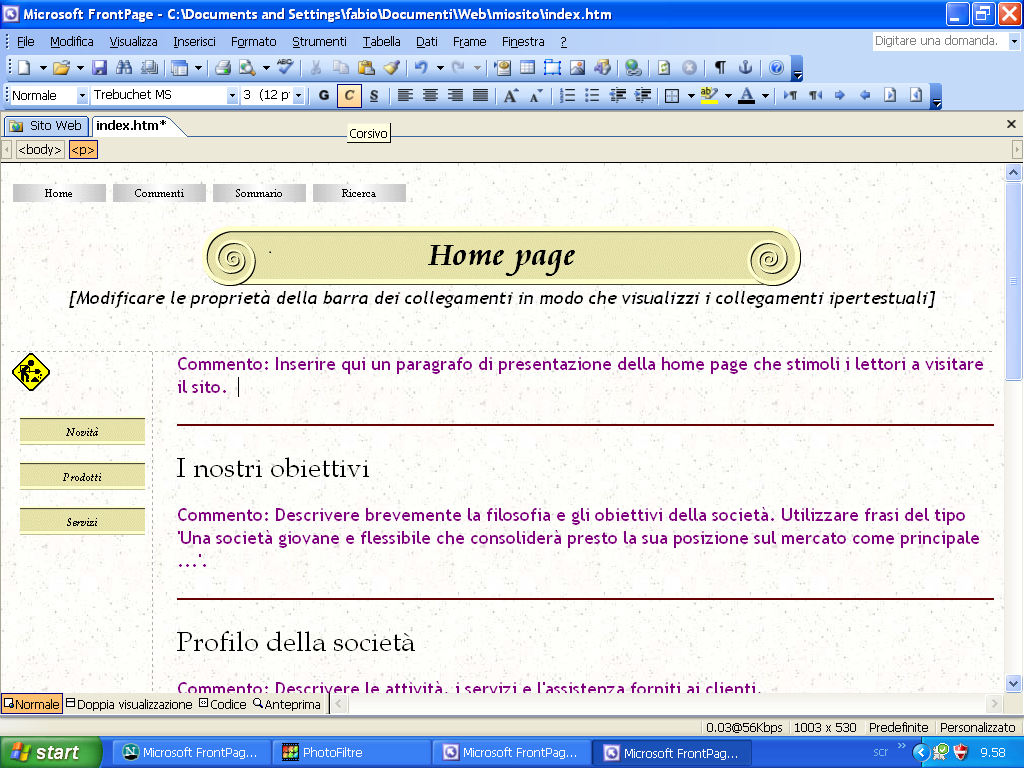Viewport: 1024px width, 768px height.
Task: Expand the Toggle Pane dropdown arrow
Action: 198,67
